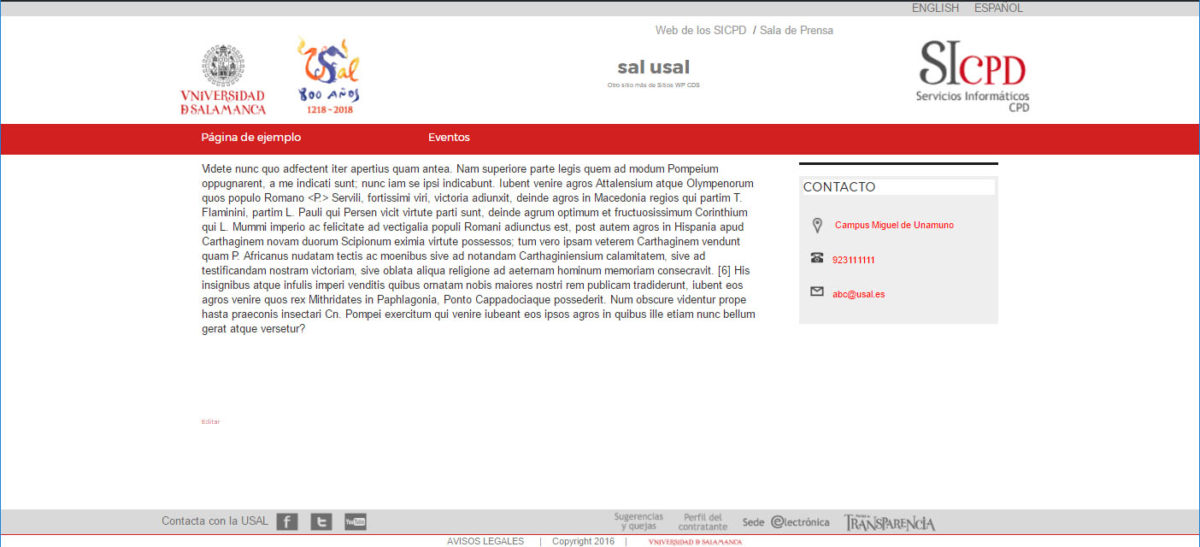Viewport: 1200px width, 547px height.
Task: Open the Twitter icon in footer
Action: (321, 521)
